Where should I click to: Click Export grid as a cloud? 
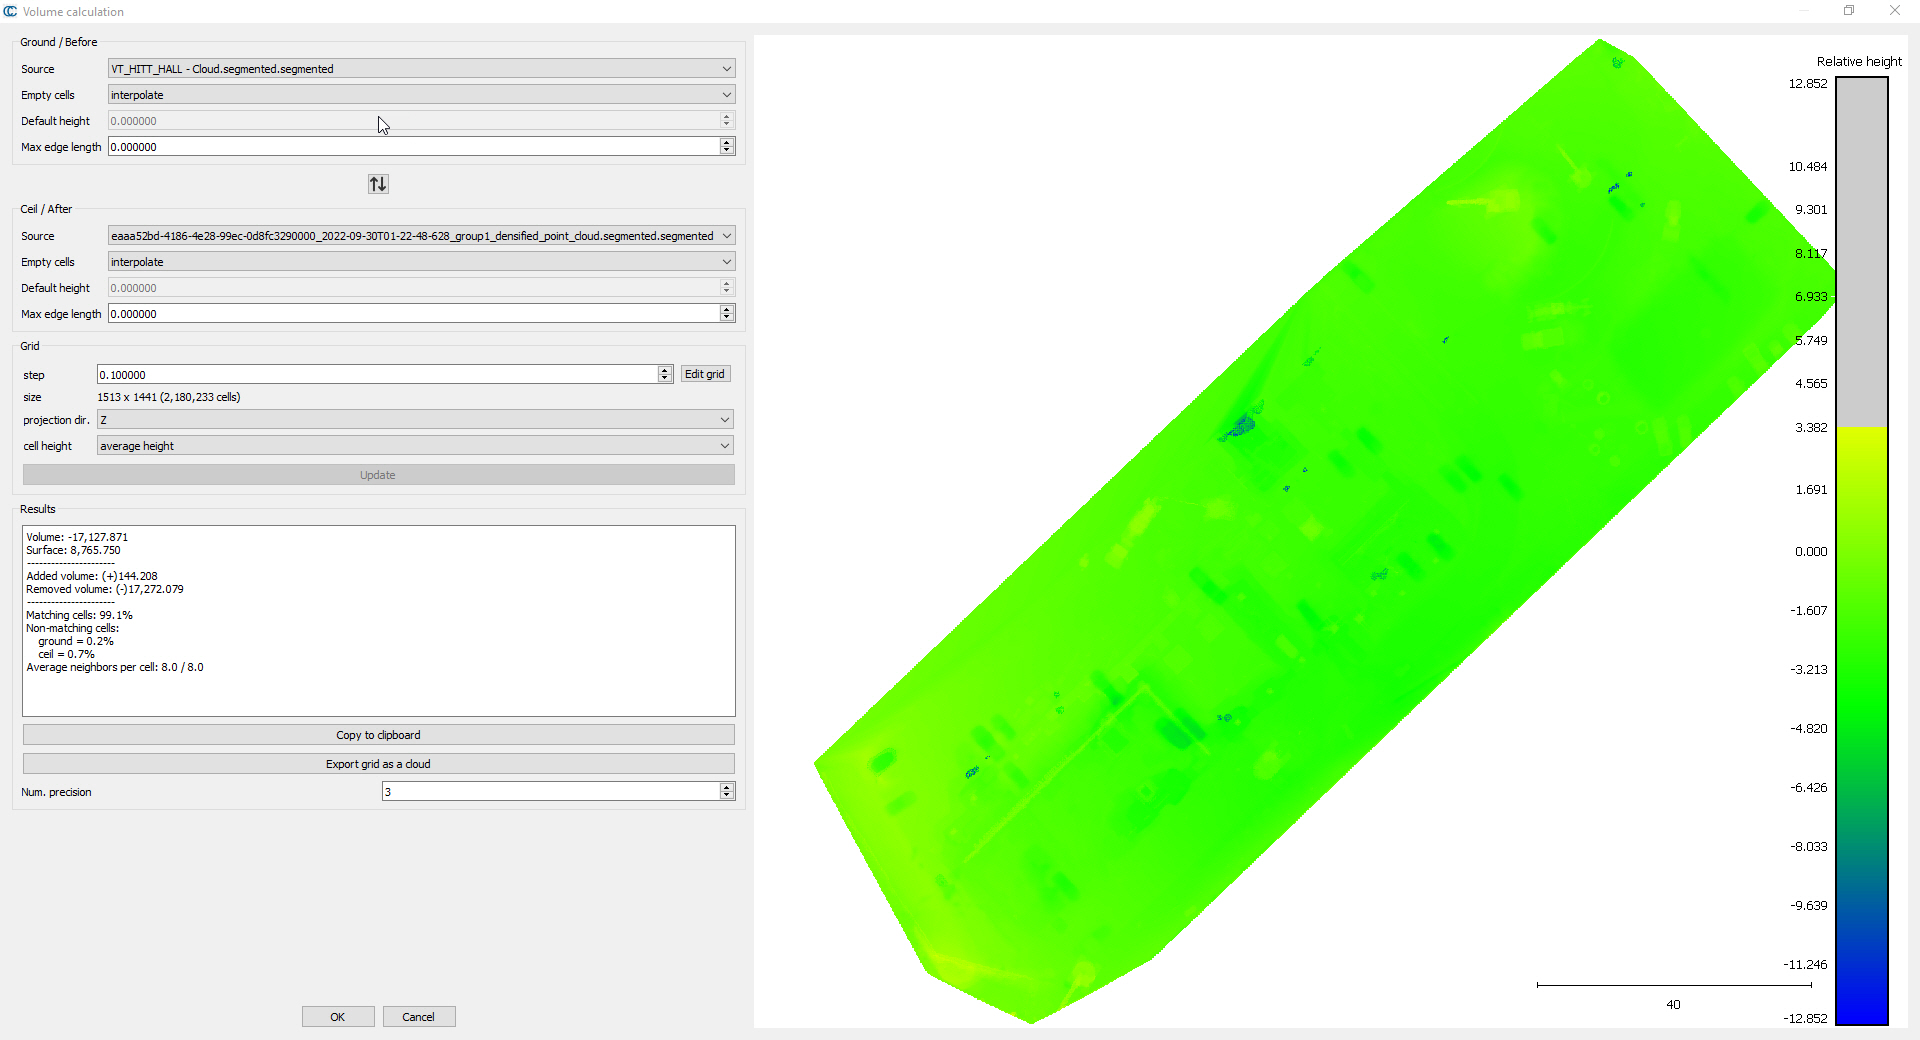[x=378, y=764]
